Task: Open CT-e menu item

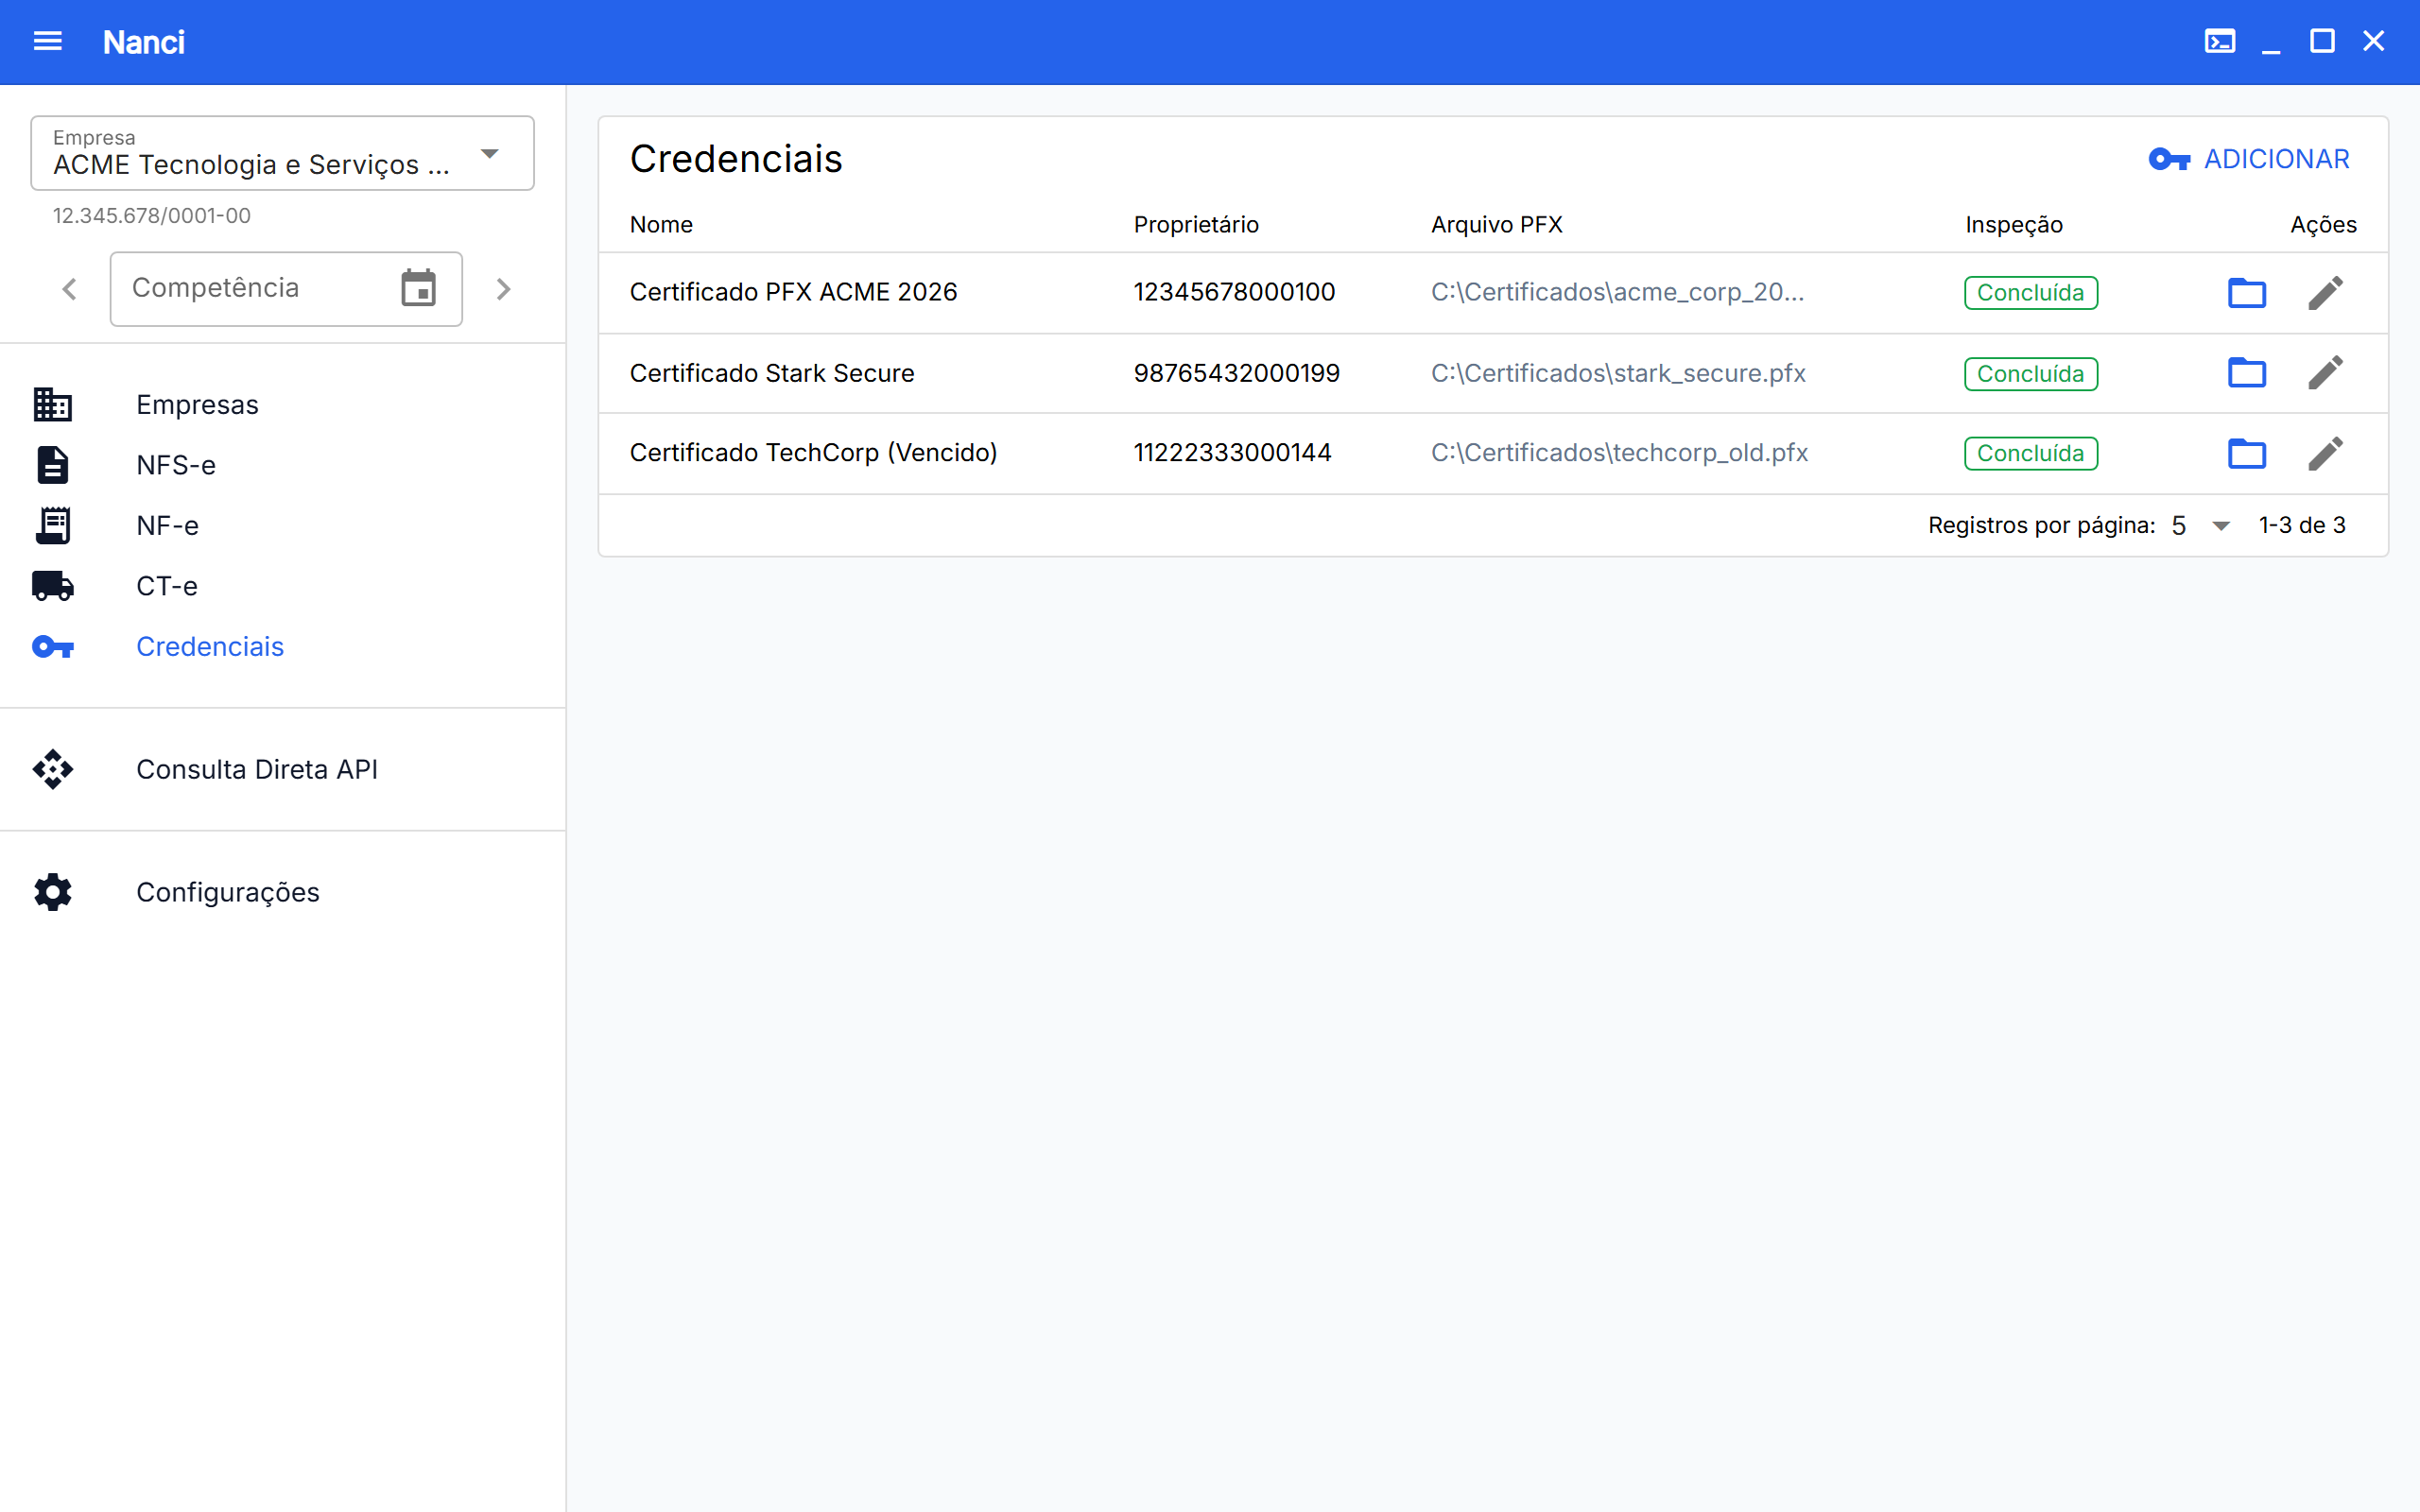Action: pyautogui.click(x=282, y=586)
